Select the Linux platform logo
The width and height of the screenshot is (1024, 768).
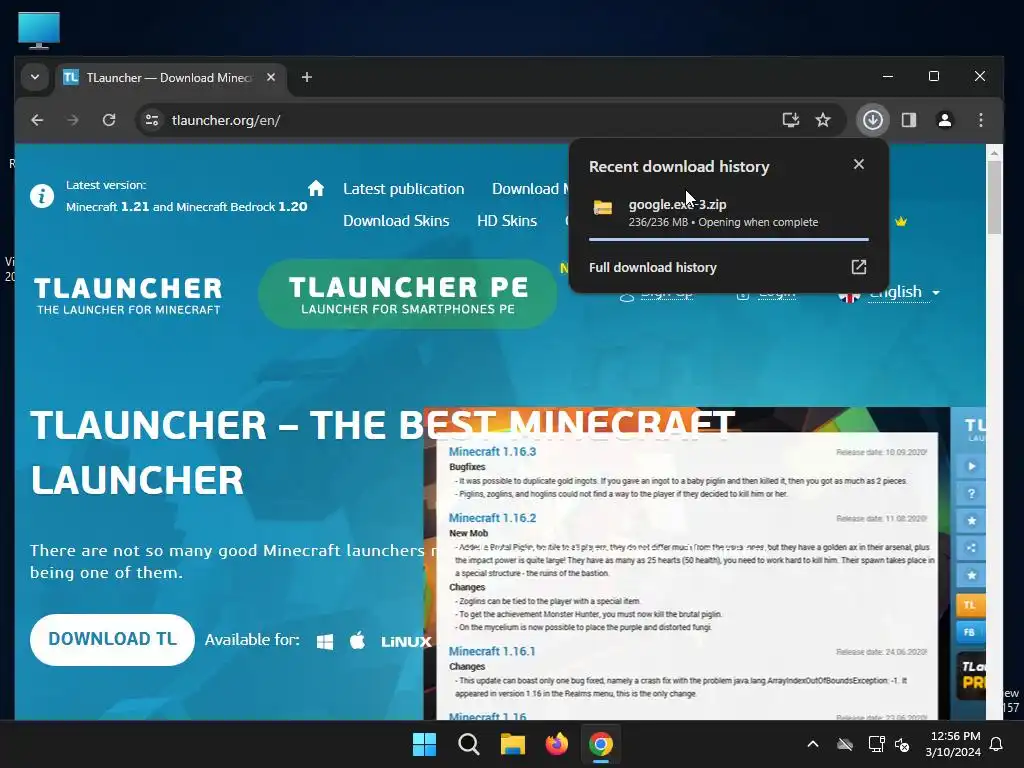click(x=406, y=642)
